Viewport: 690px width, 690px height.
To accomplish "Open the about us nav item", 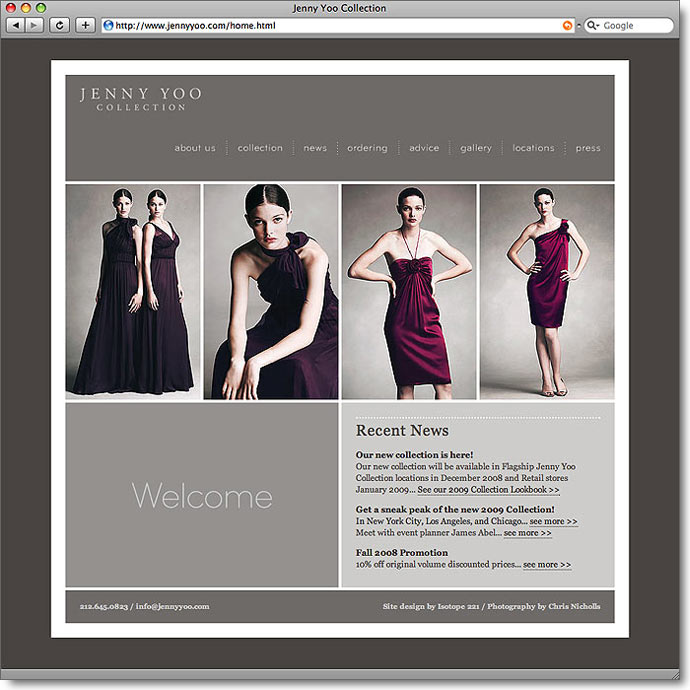I will pyautogui.click(x=195, y=148).
